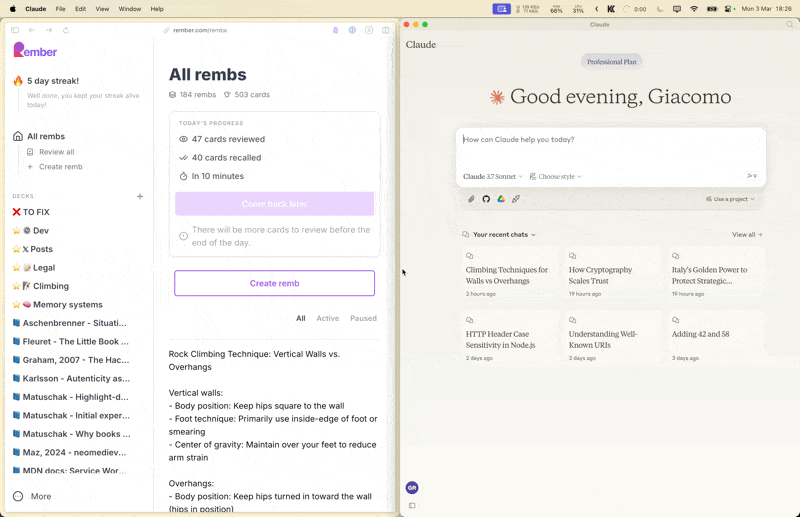The width and height of the screenshot is (800, 517).
Task: Open How Cryptography Scales Trust chat
Action: tap(612, 275)
